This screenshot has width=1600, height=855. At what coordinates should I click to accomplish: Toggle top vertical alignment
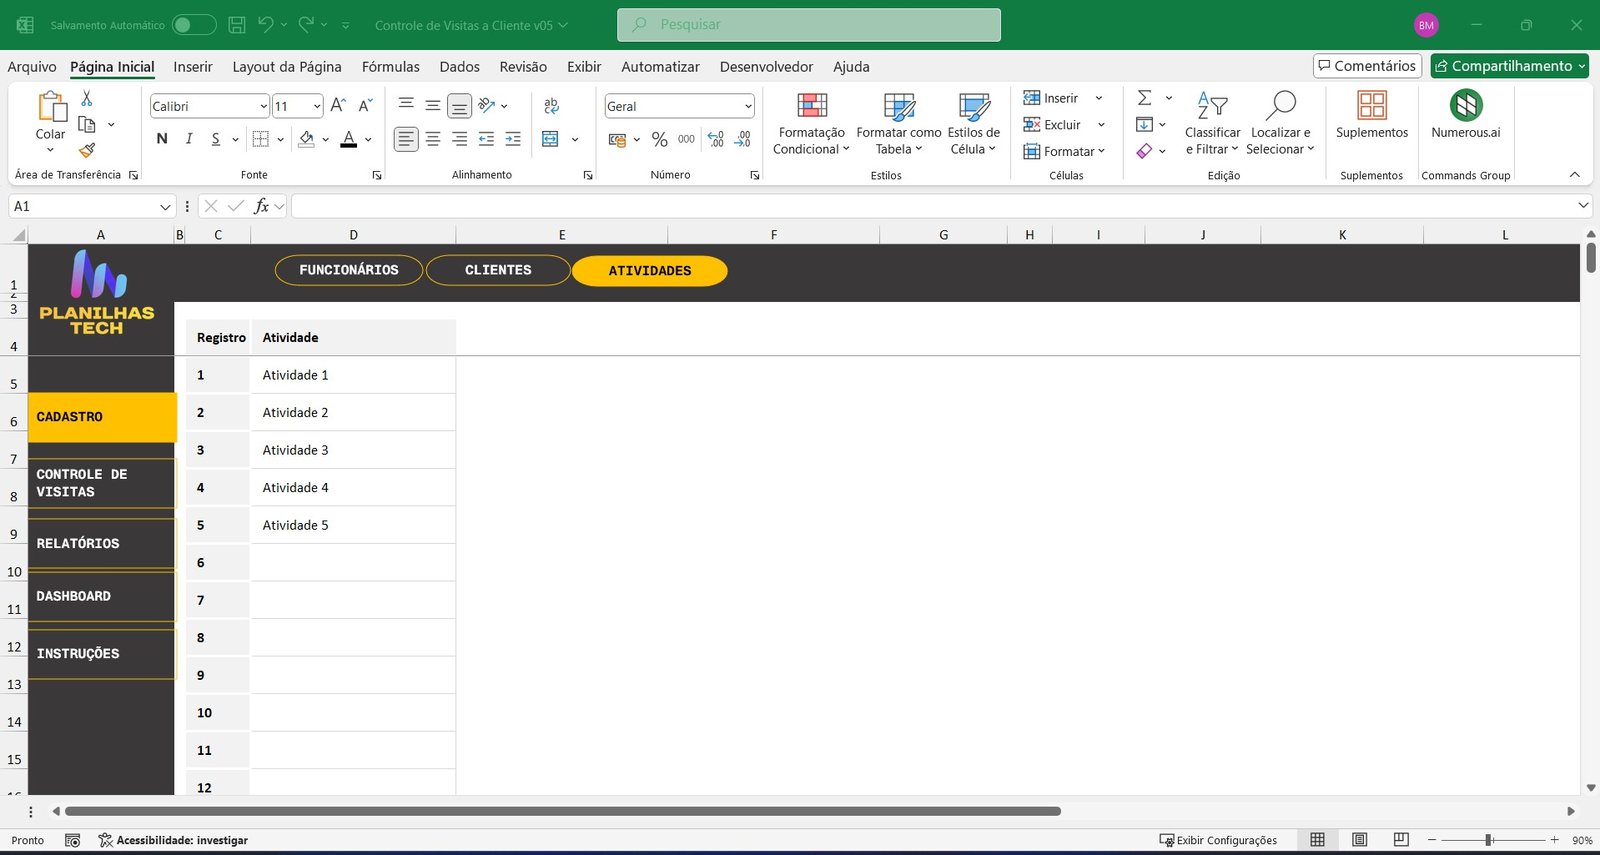(406, 105)
